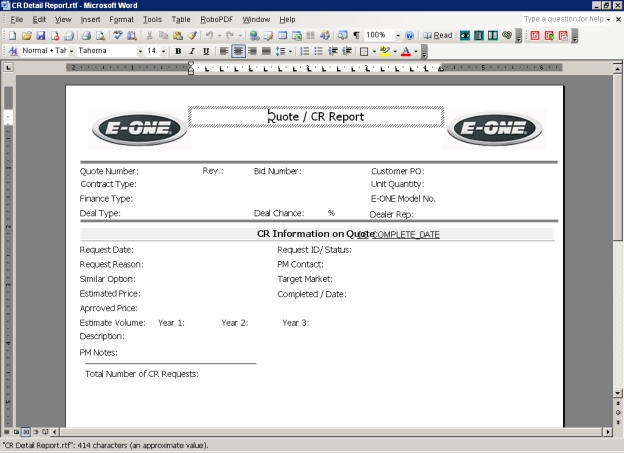The height and width of the screenshot is (453, 624).
Task: Apply the red font color
Action: 406,51
